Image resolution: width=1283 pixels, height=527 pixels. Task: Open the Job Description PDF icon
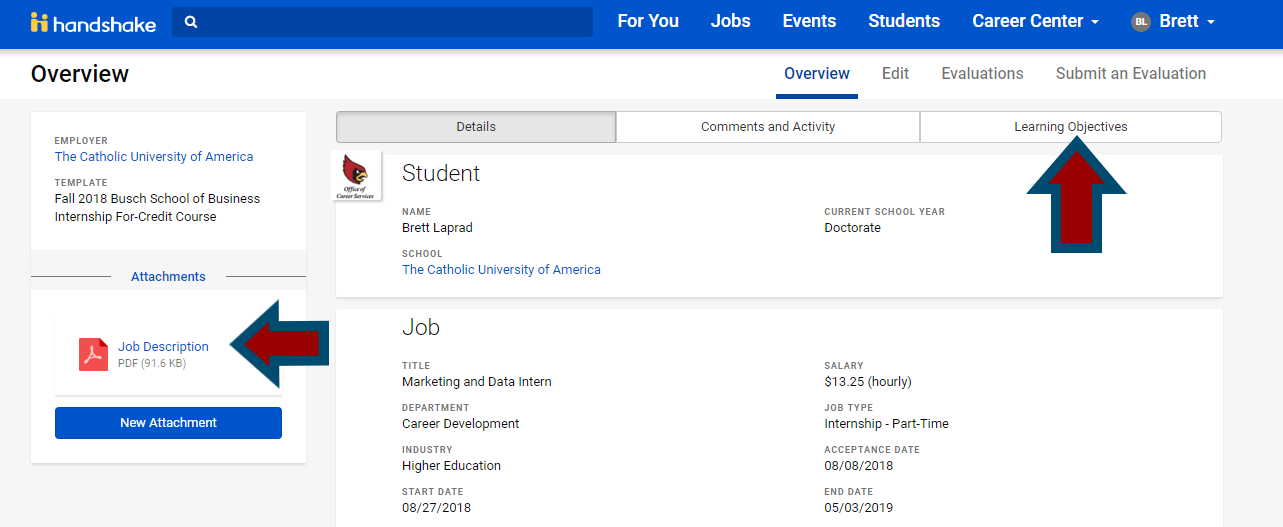93,354
